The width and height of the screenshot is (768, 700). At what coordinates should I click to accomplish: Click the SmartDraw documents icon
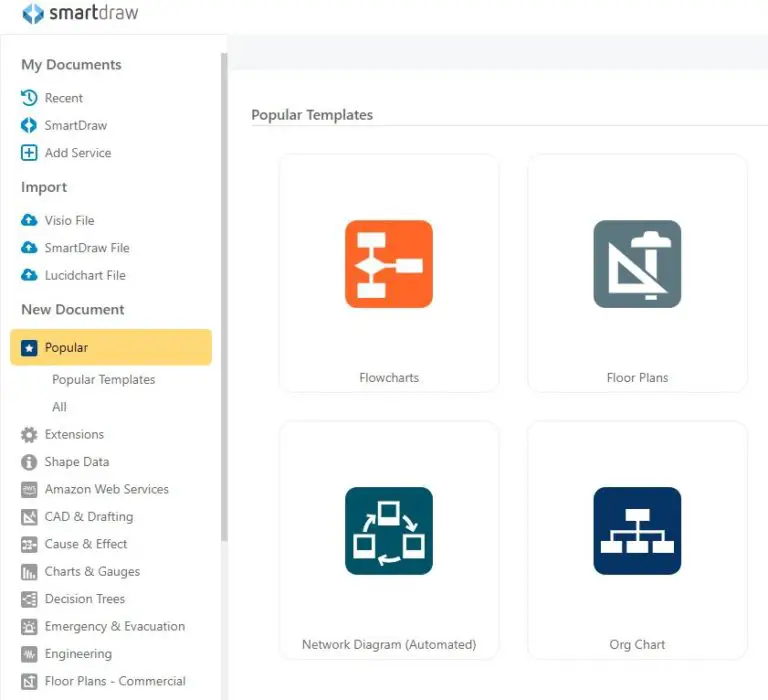point(29,126)
